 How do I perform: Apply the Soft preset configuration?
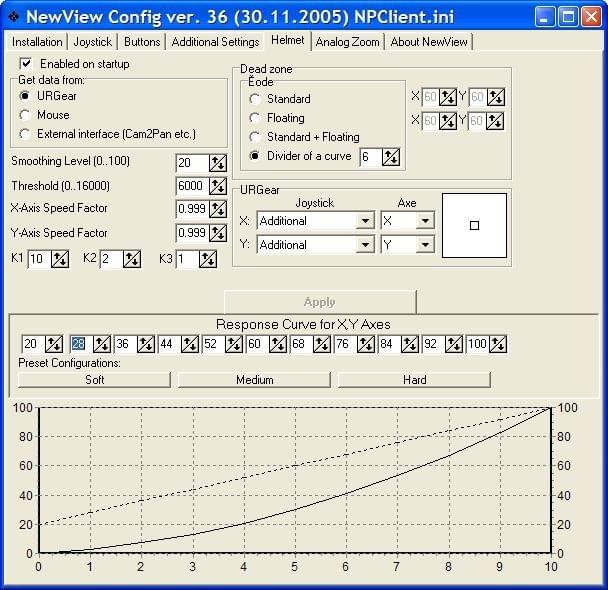tap(94, 380)
